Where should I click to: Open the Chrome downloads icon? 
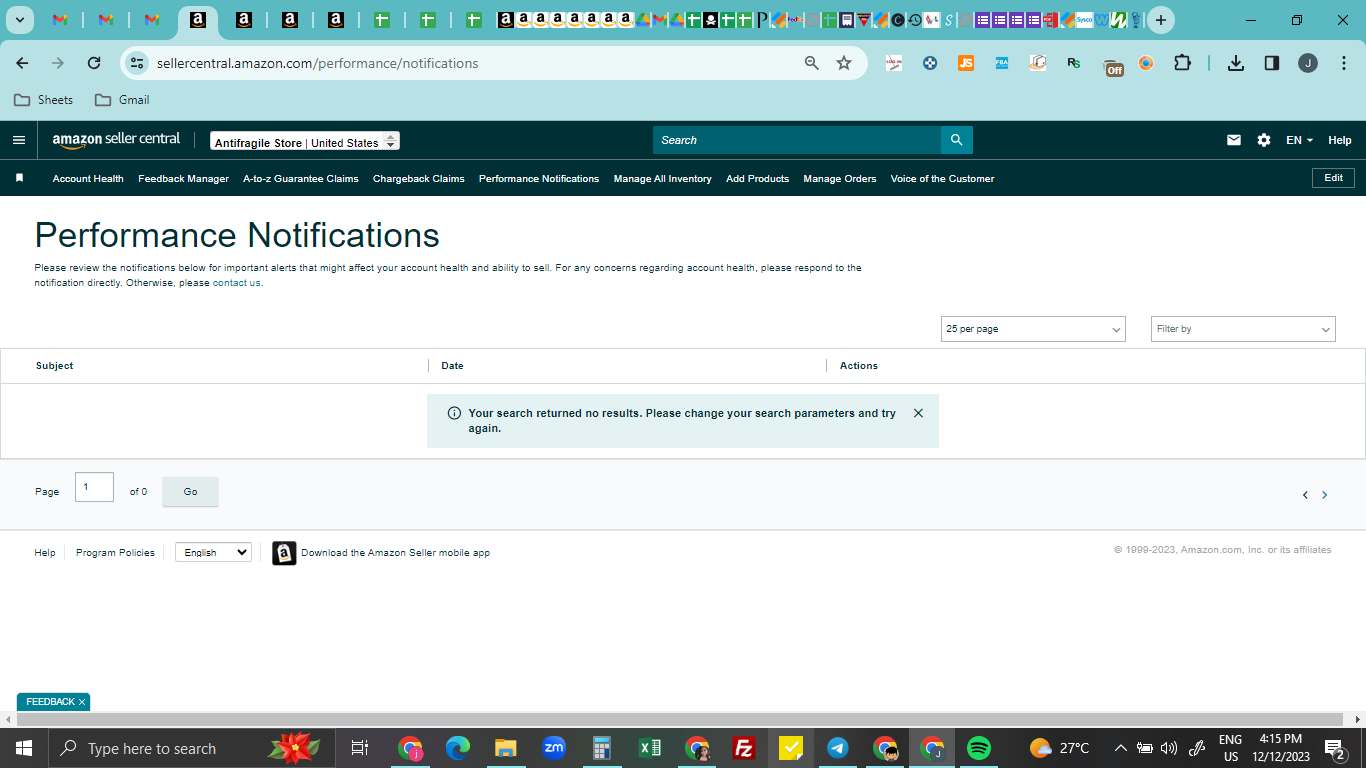1236,63
